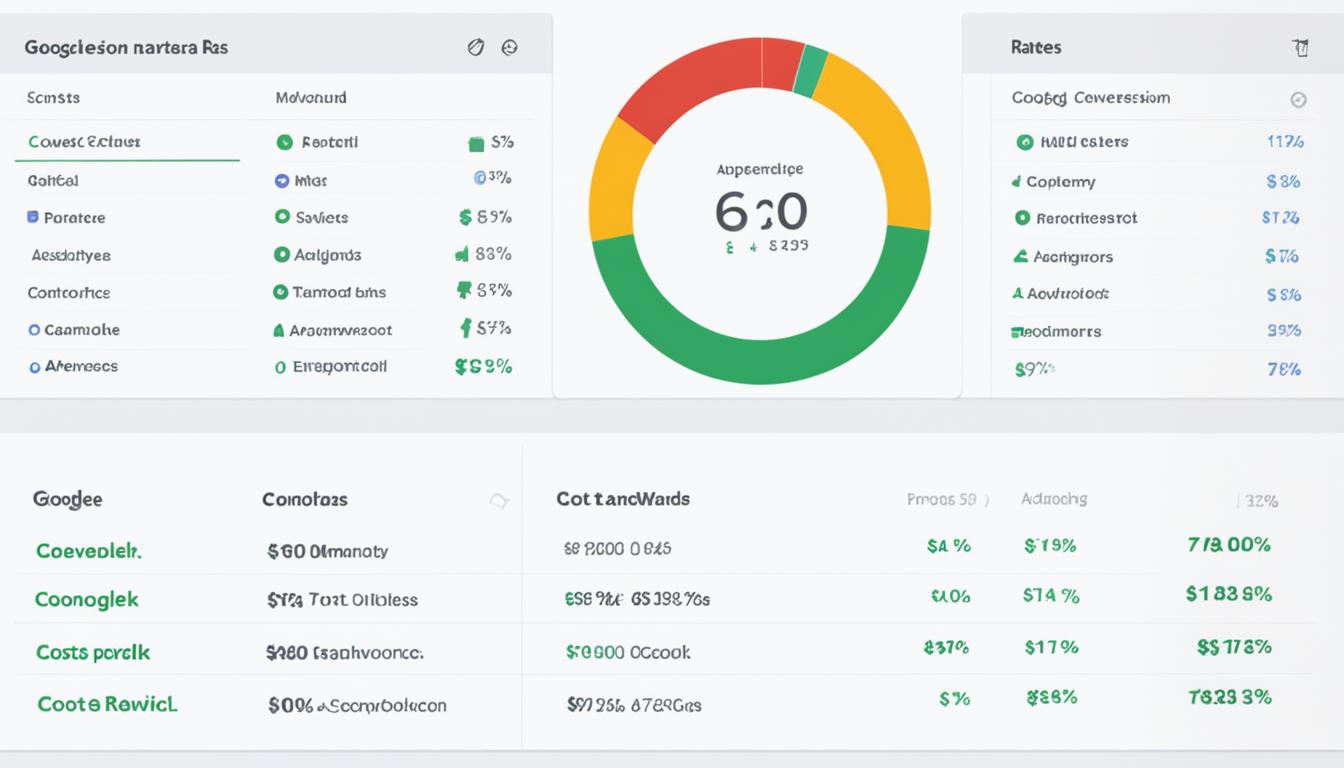This screenshot has height=768, width=1344.
Task: Toggle the green outline circle beside Erangontcoll
Action: (x=280, y=367)
